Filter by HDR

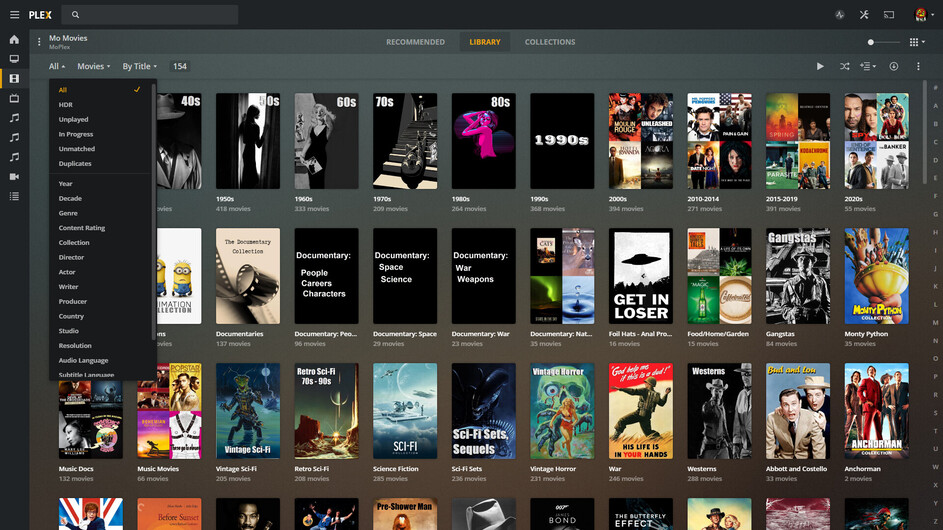tap(100, 105)
